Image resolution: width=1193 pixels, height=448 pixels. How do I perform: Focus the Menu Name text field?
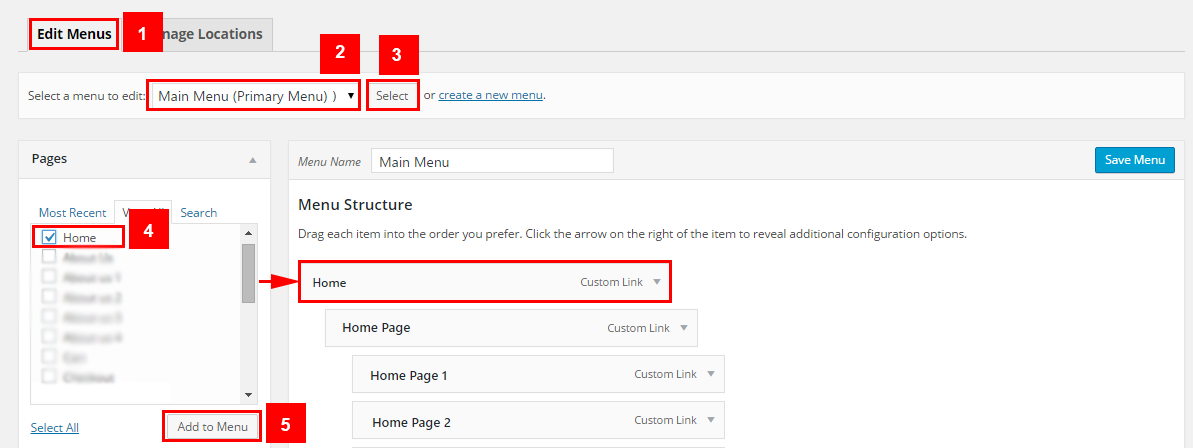click(x=492, y=161)
